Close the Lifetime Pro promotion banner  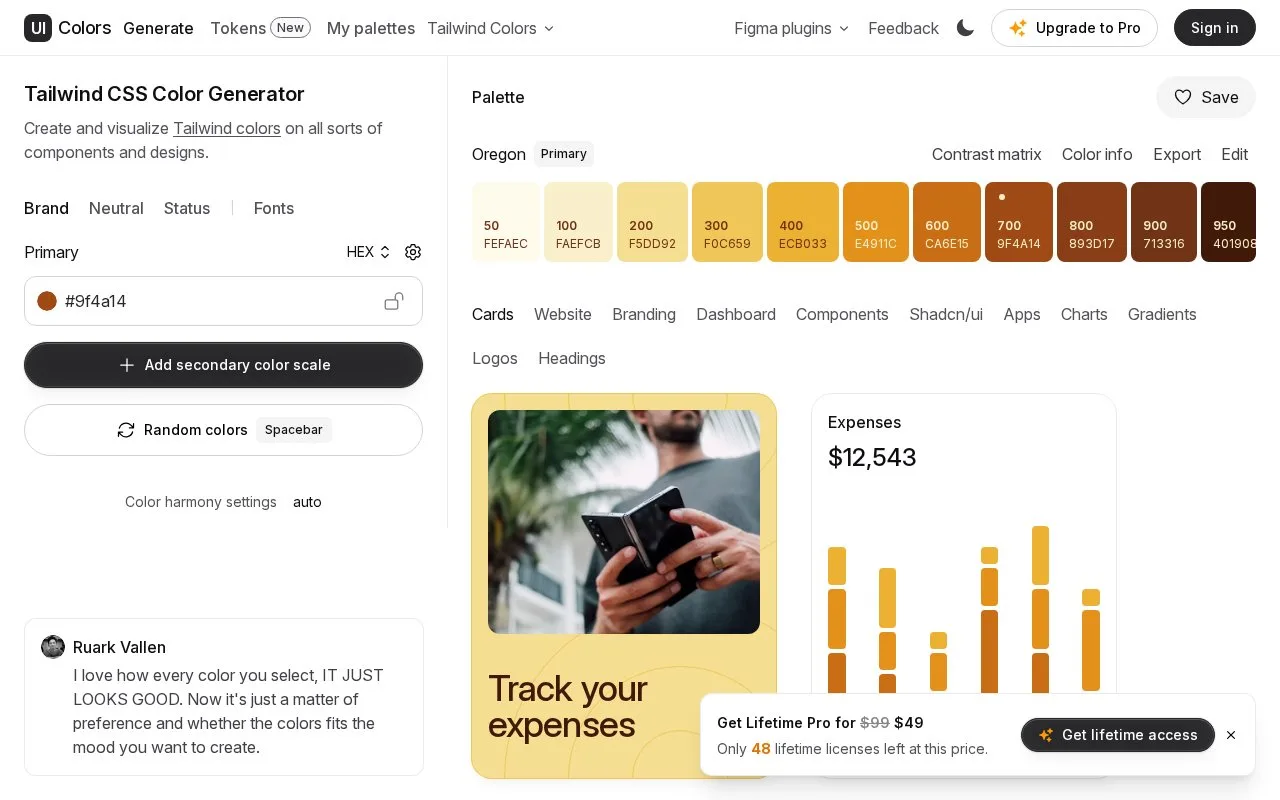point(1231,735)
